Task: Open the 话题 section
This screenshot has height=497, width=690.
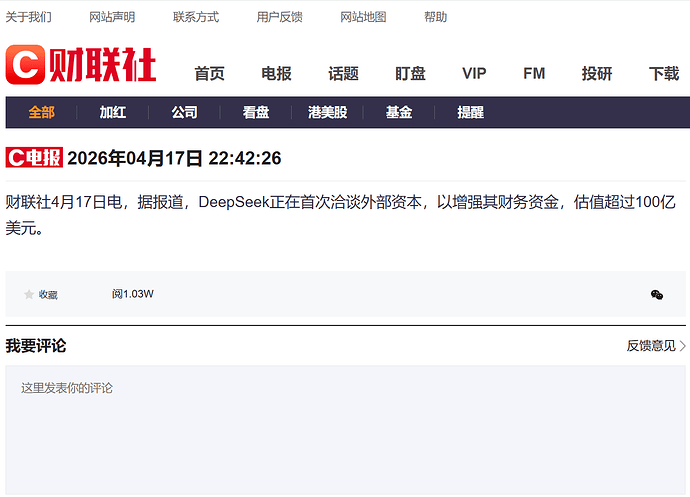Action: click(x=343, y=74)
